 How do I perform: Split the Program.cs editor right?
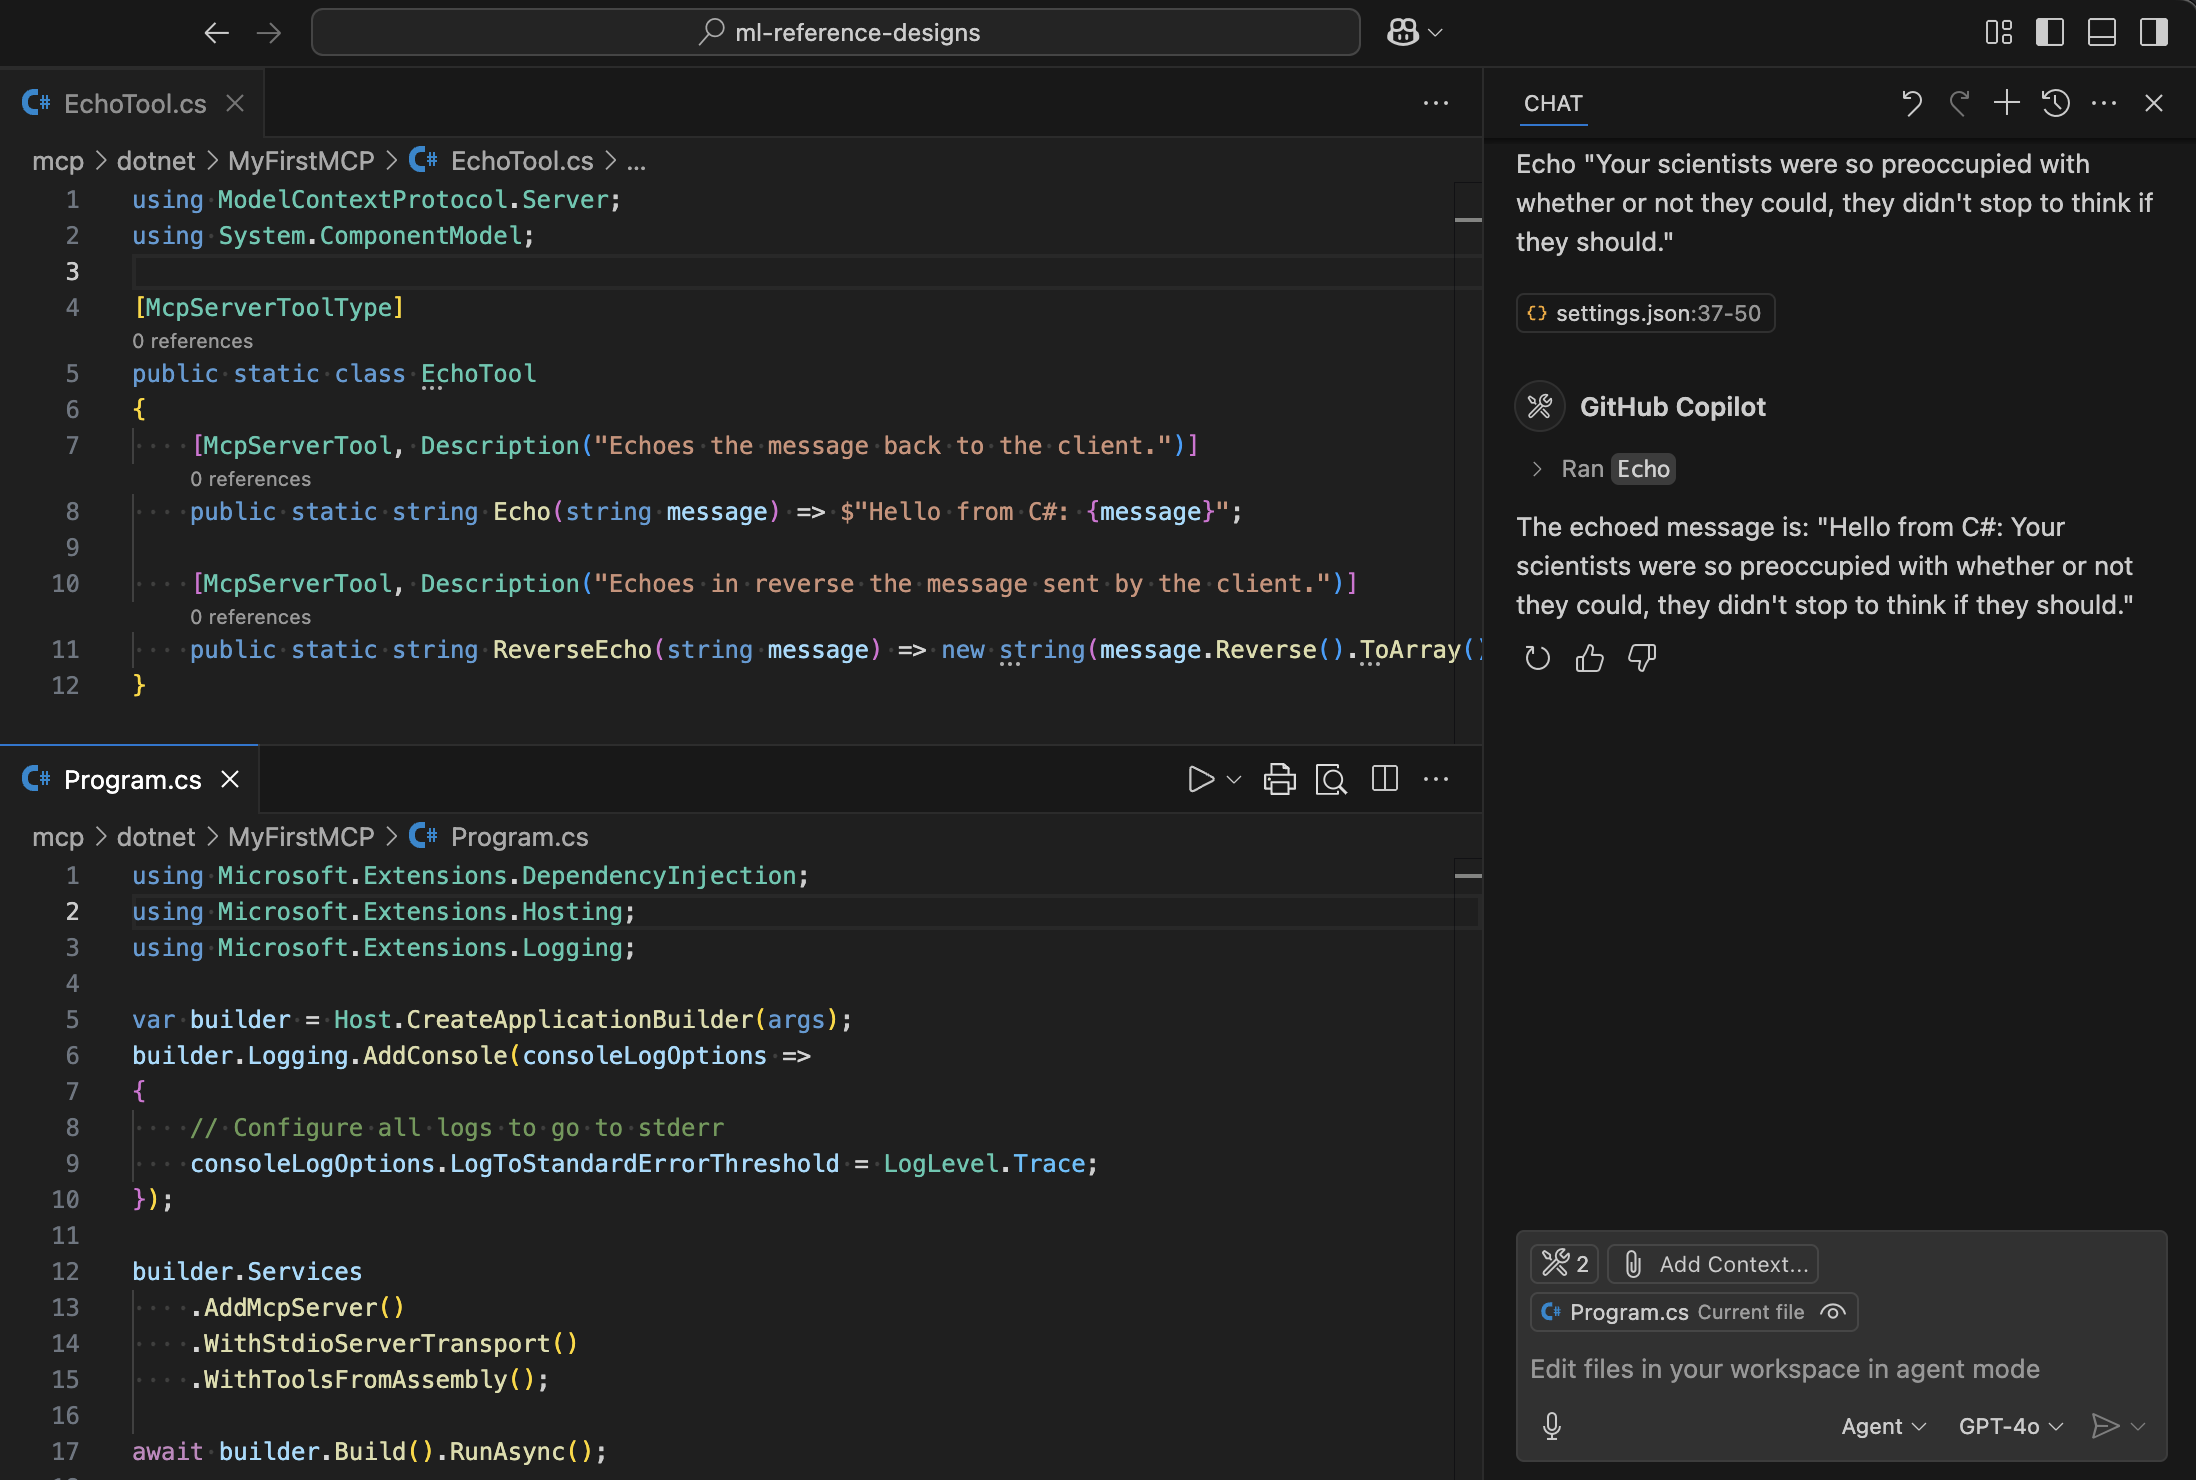(x=1385, y=779)
